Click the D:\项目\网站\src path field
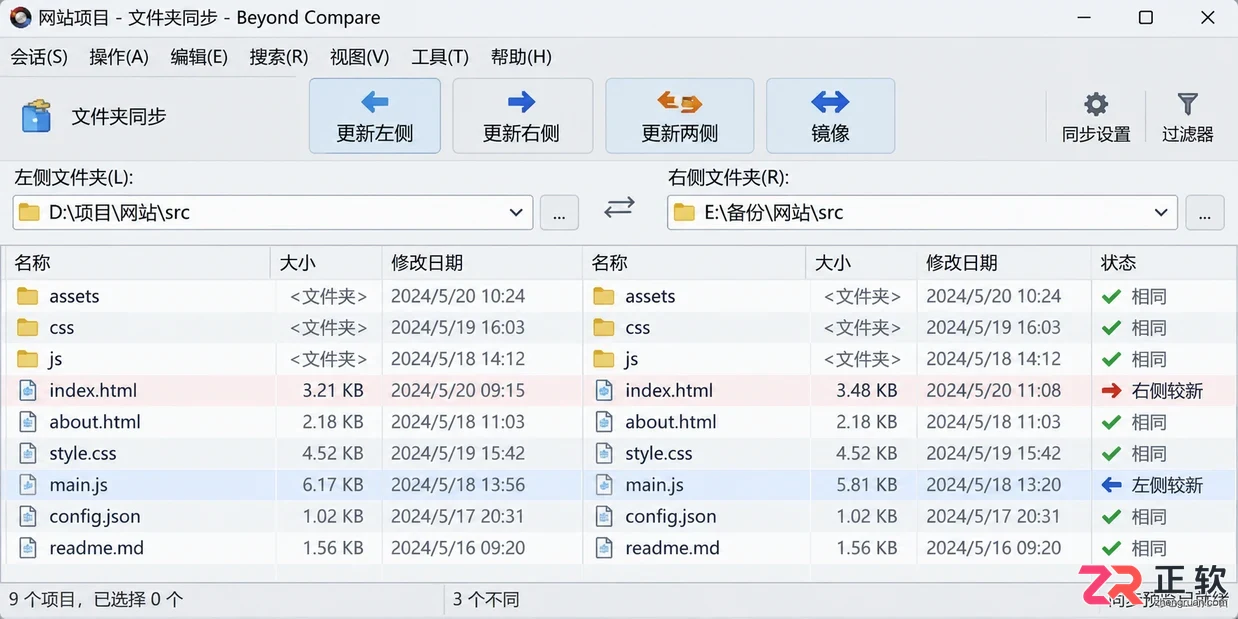Screen dimensions: 1238x619 point(273,212)
